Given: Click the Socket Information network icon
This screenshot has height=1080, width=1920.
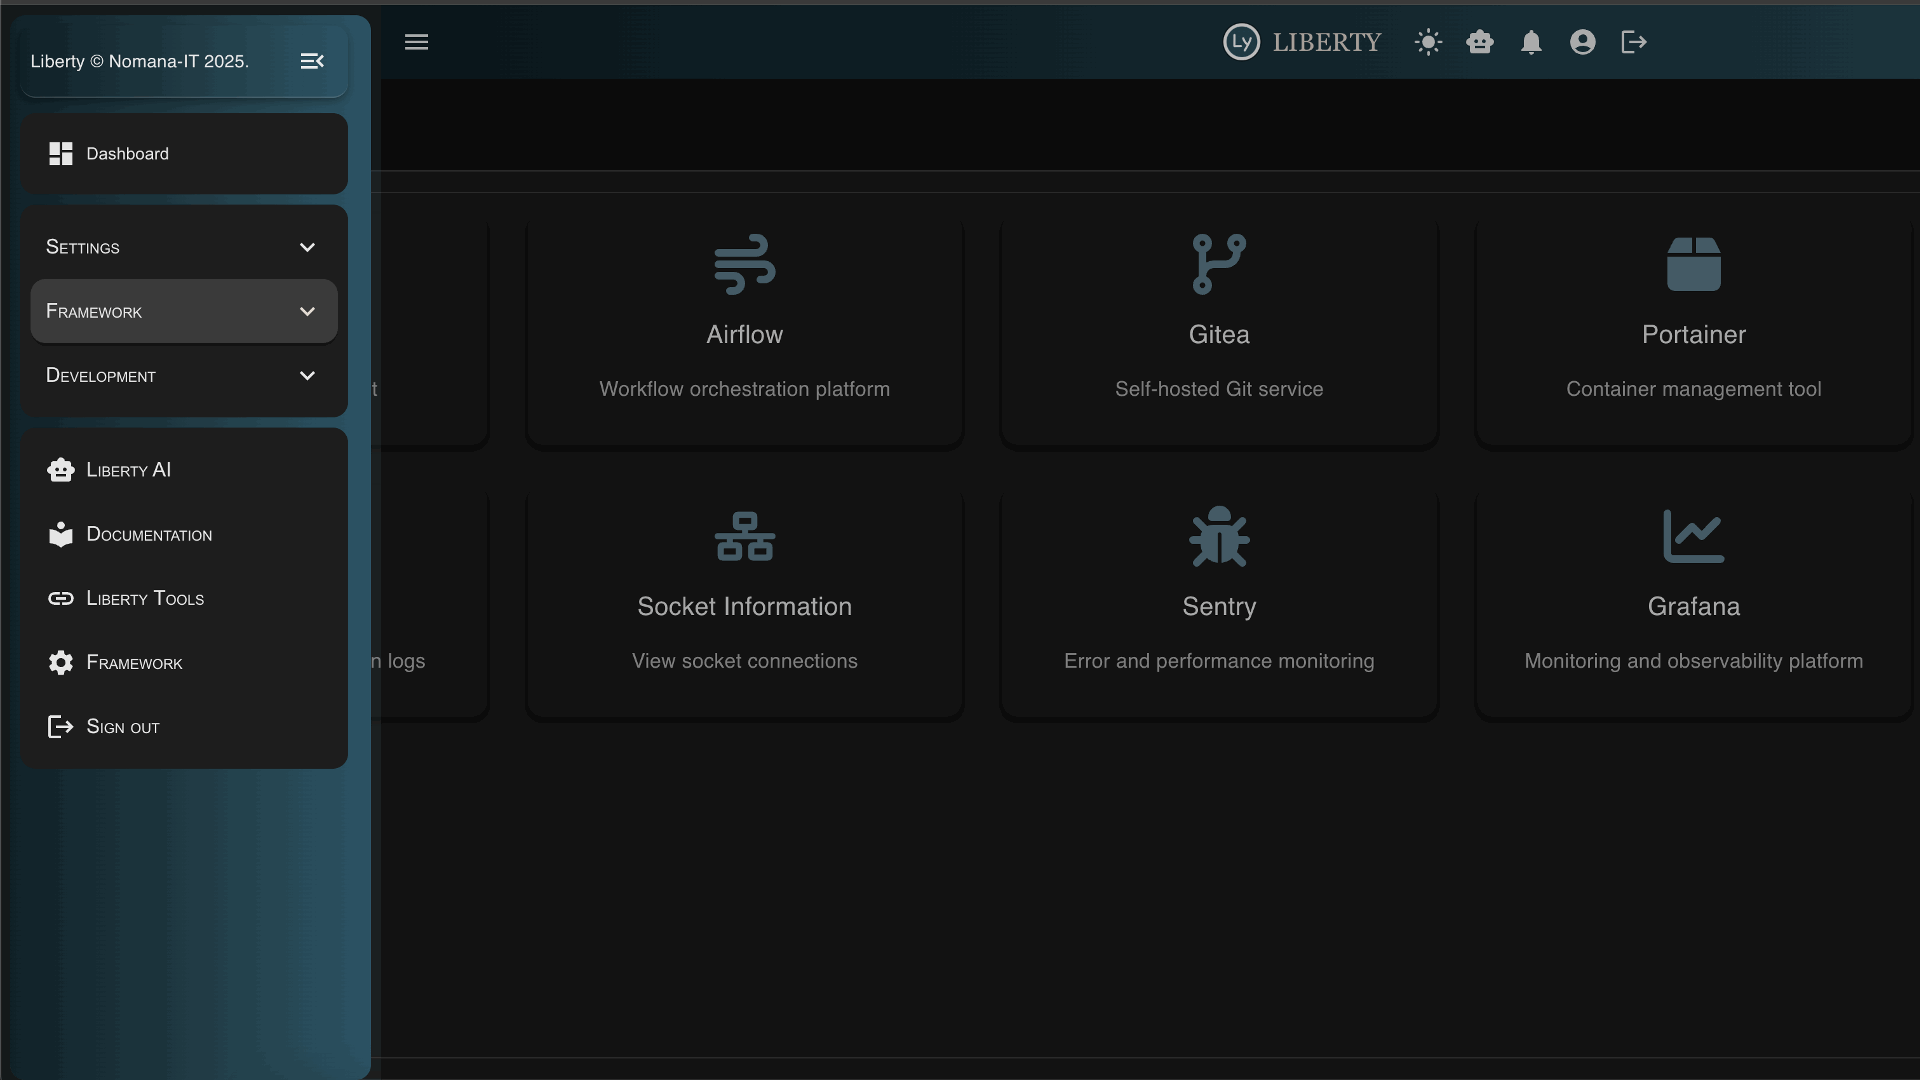Looking at the screenshot, I should point(744,537).
